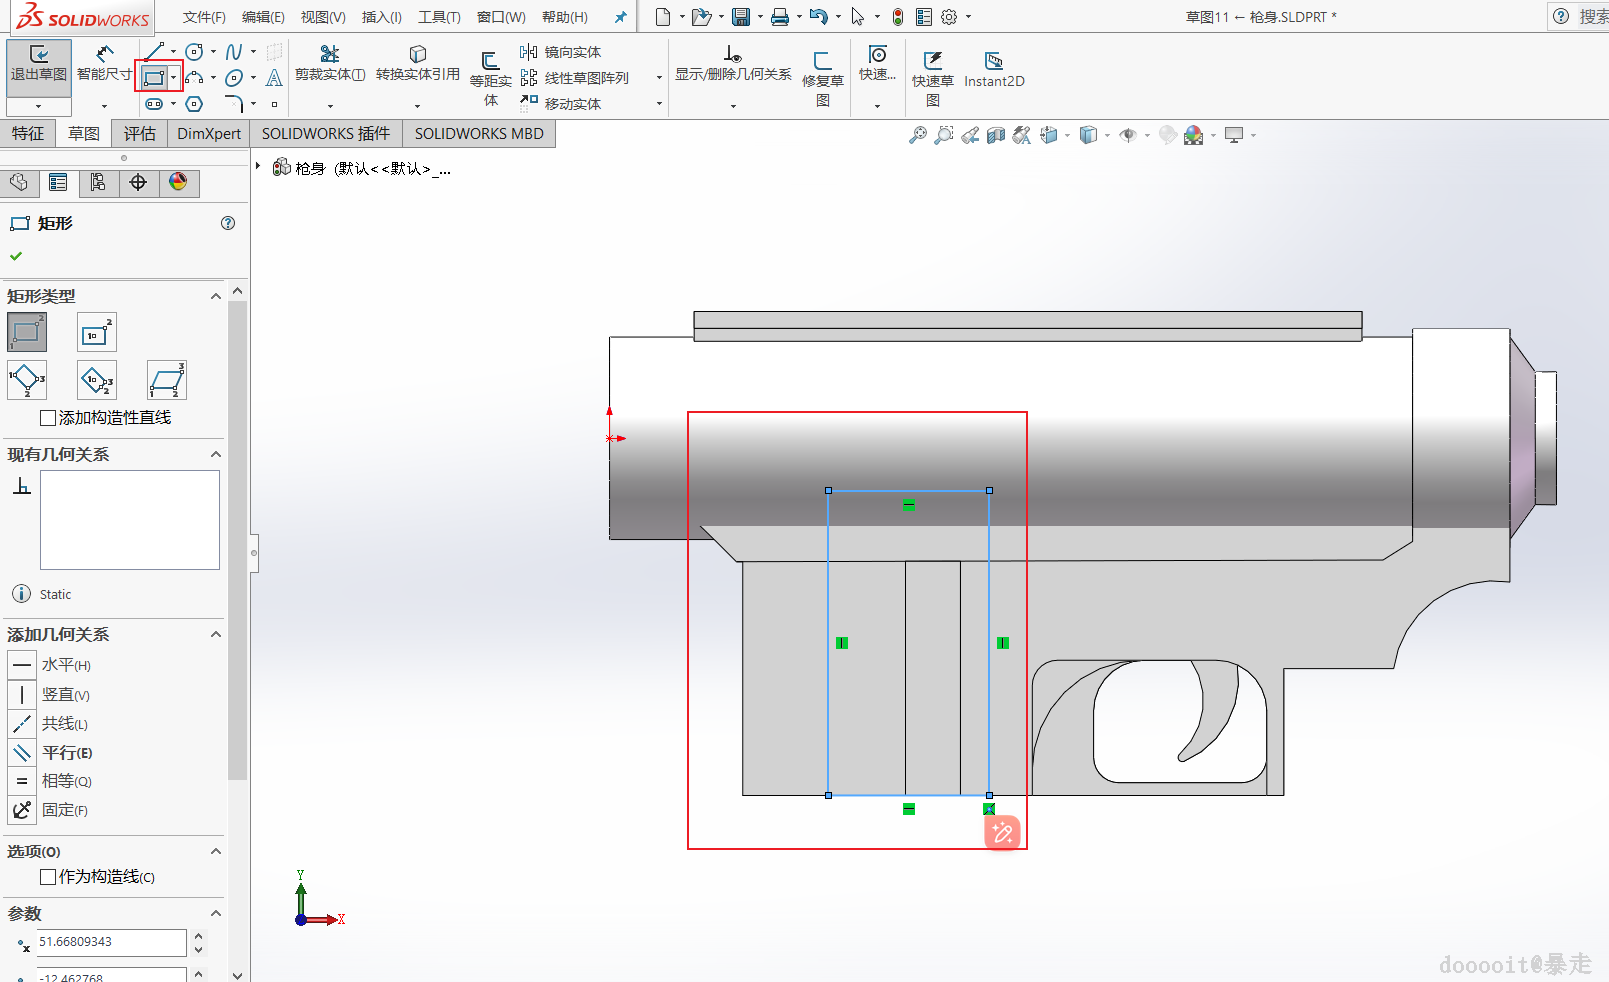Viewport: 1609px width, 982px height.
Task: Open the 工具(T) menu
Action: [x=439, y=17]
